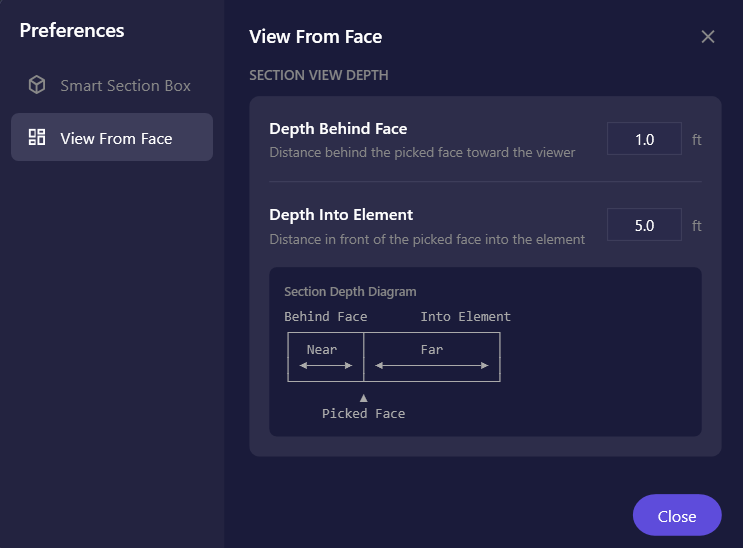Click the Depth Behind Face label
The image size is (743, 548).
[x=338, y=128]
